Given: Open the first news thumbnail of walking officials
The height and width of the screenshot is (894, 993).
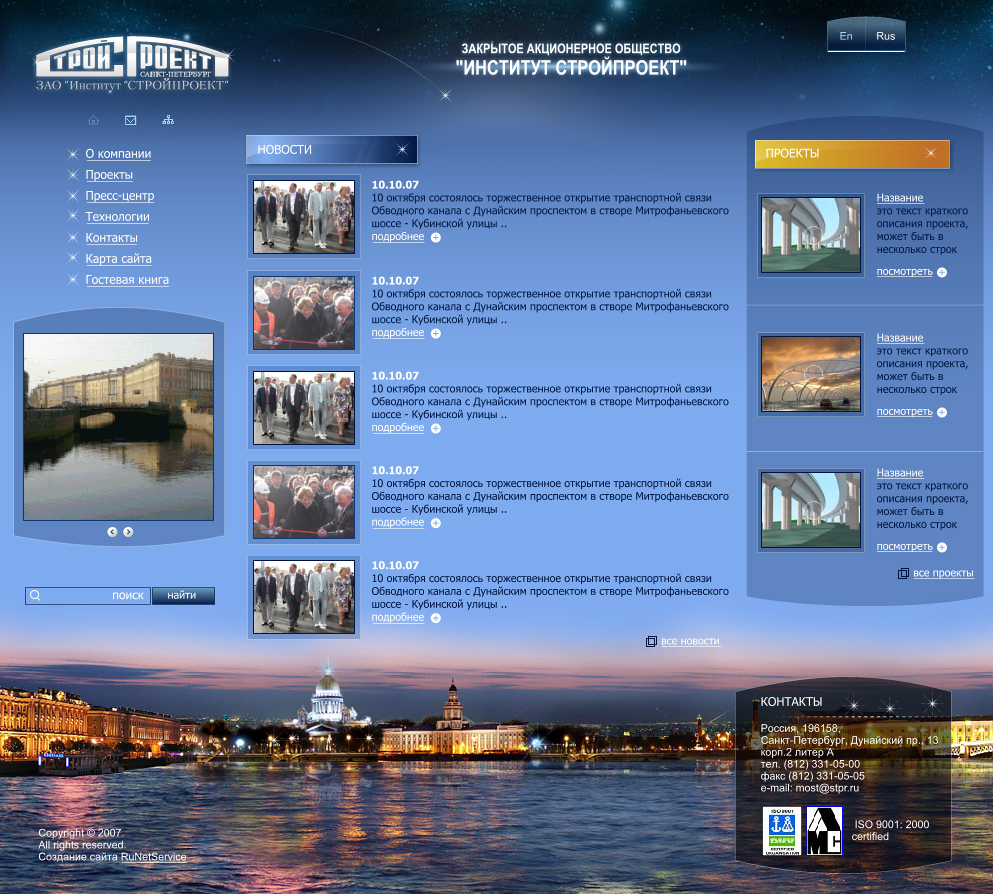Looking at the screenshot, I should (x=304, y=217).
